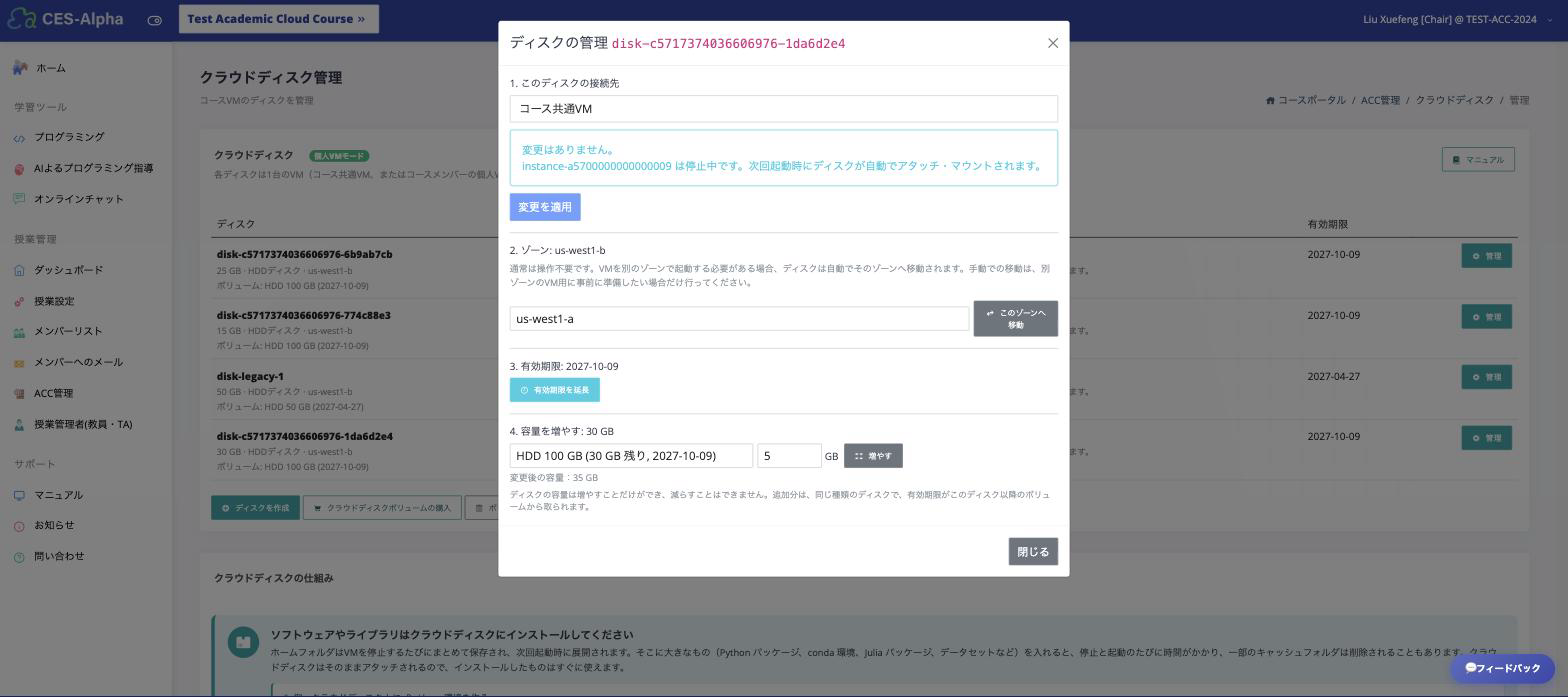This screenshot has height=697, width=1568.
Task: Click the 増やす button
Action: point(873,456)
